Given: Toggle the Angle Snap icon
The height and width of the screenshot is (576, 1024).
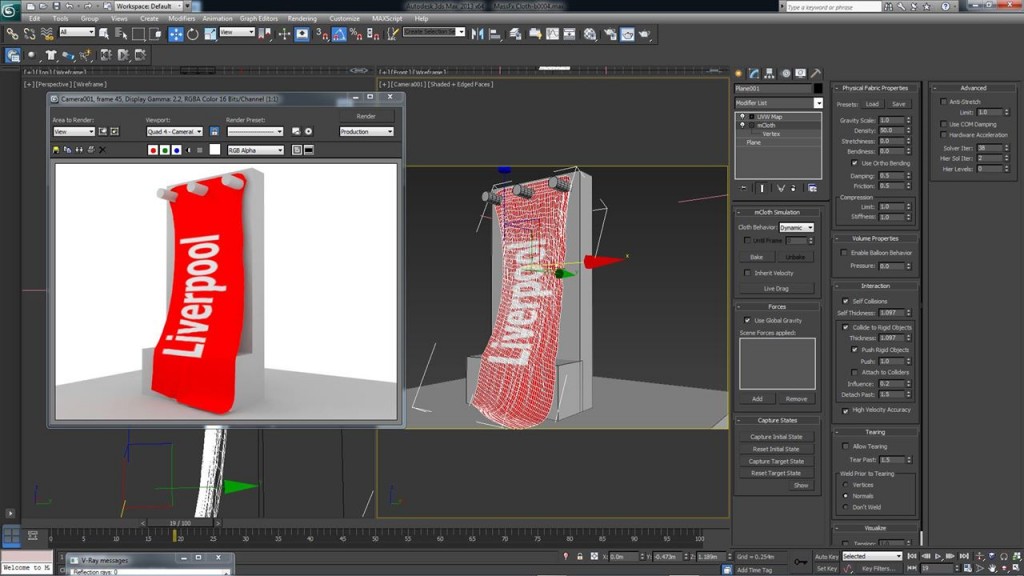Looking at the screenshot, I should point(339,34).
